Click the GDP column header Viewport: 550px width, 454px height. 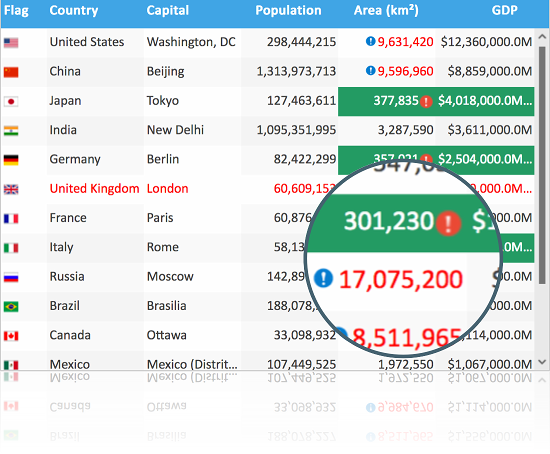coord(504,11)
